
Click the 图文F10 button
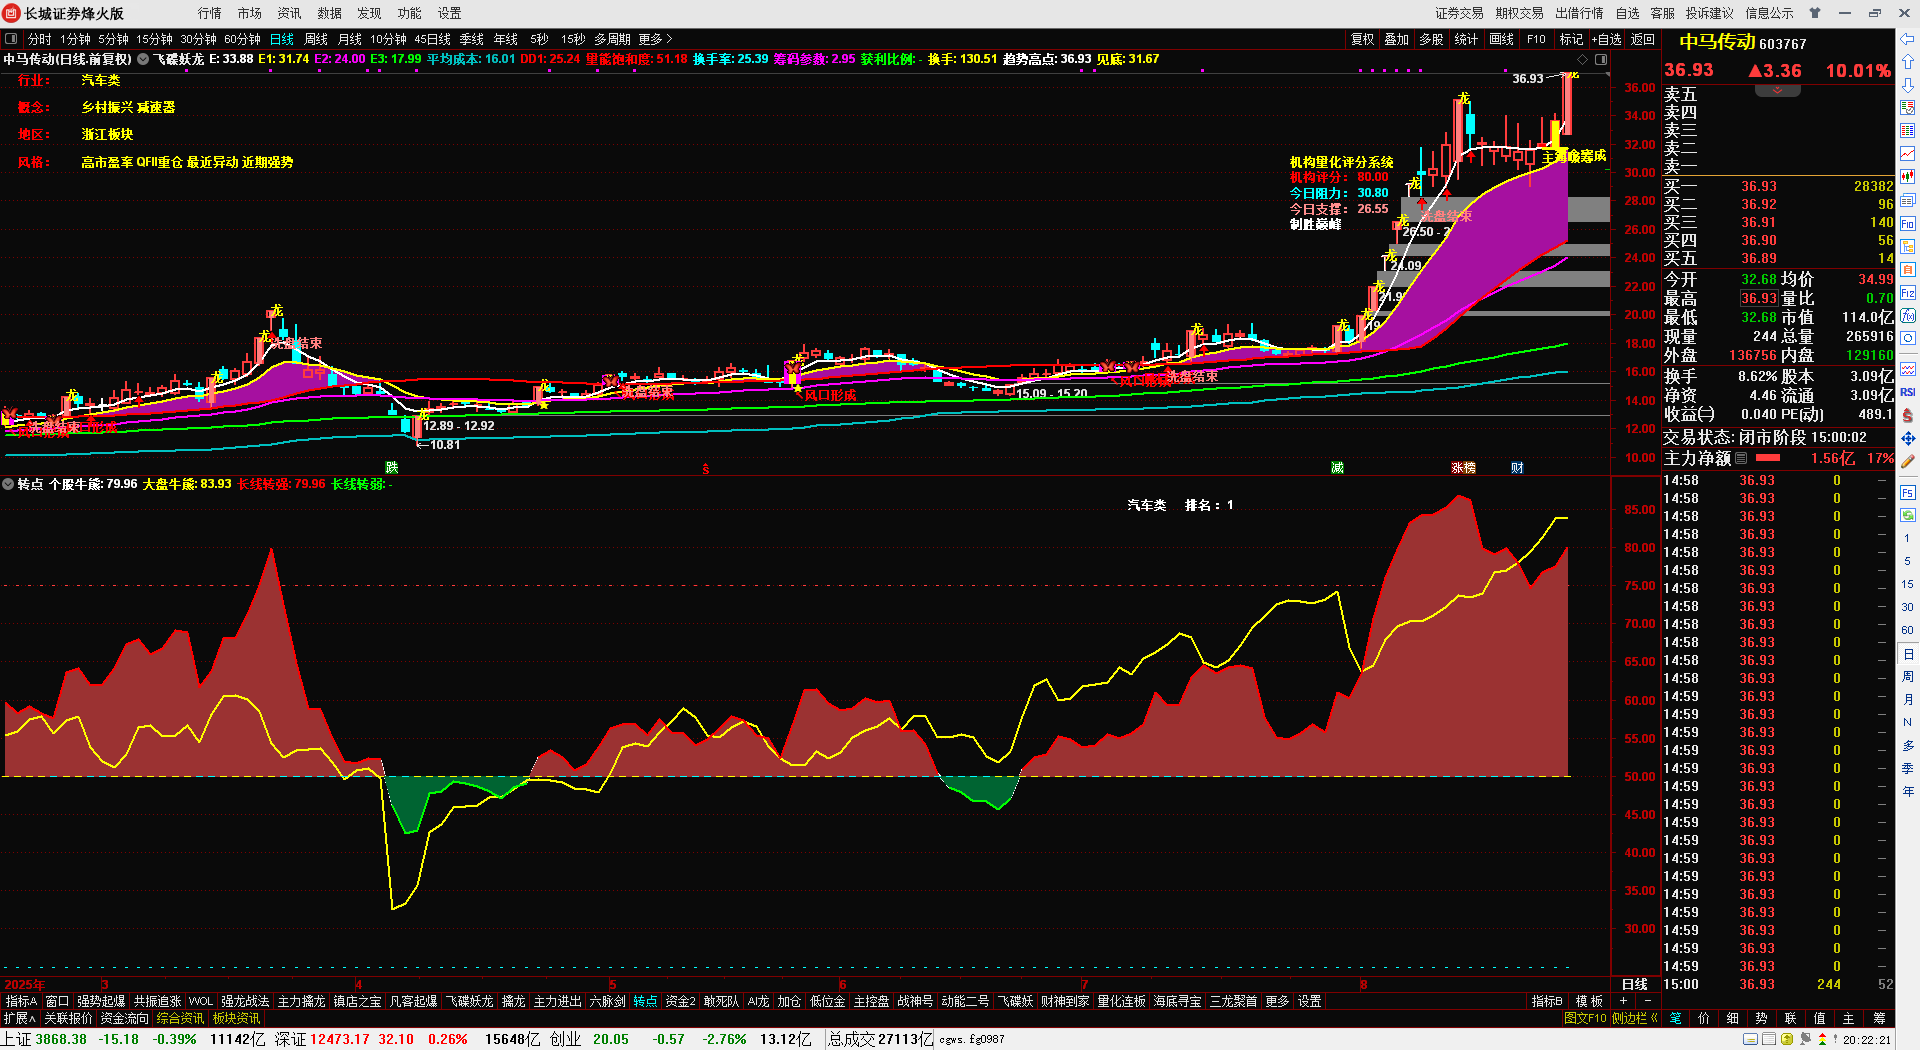[1585, 1018]
